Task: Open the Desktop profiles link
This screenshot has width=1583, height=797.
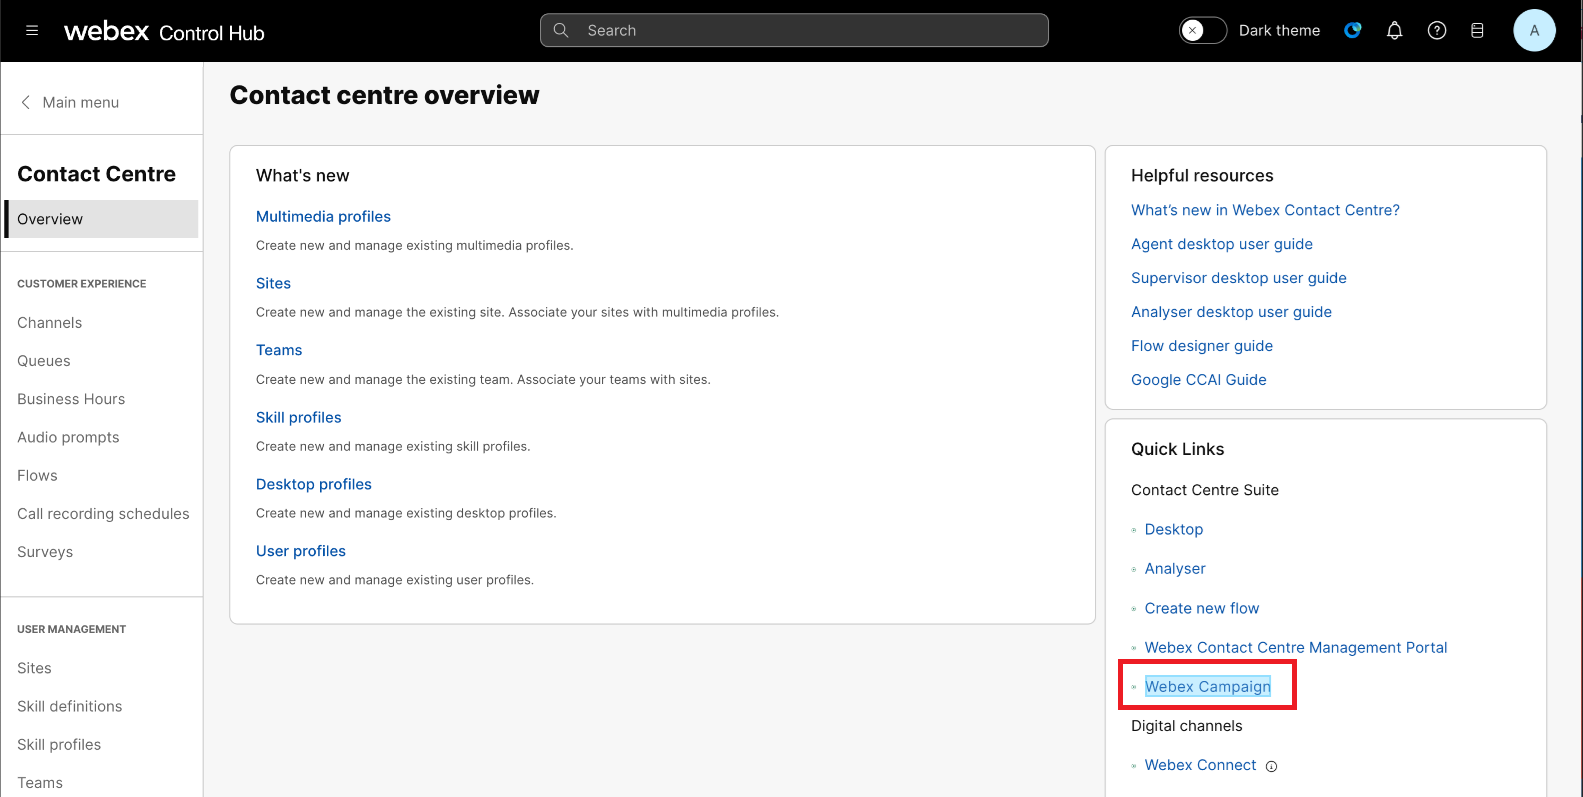Action: click(x=313, y=485)
